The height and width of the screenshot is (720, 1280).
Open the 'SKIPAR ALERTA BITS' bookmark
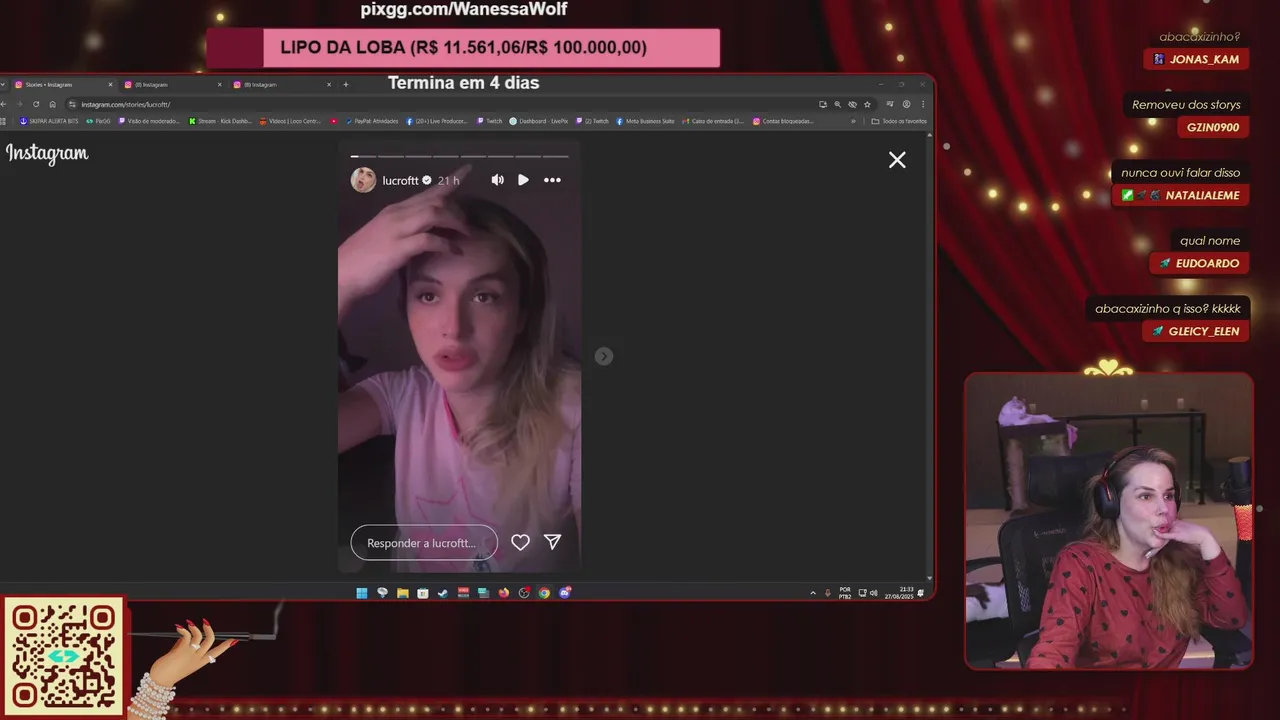(x=49, y=121)
